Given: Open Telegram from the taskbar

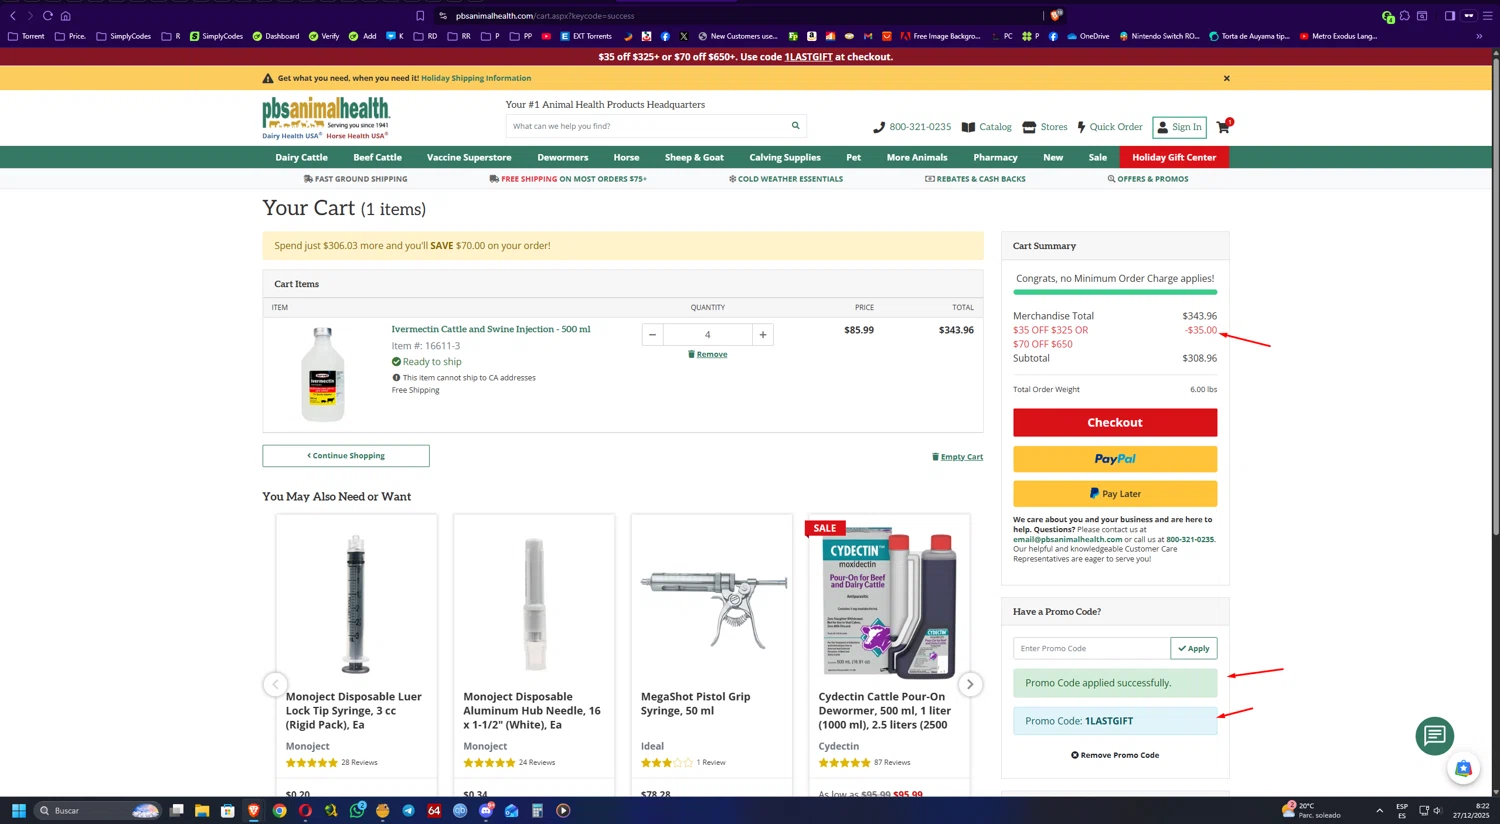Looking at the screenshot, I should coord(408,811).
